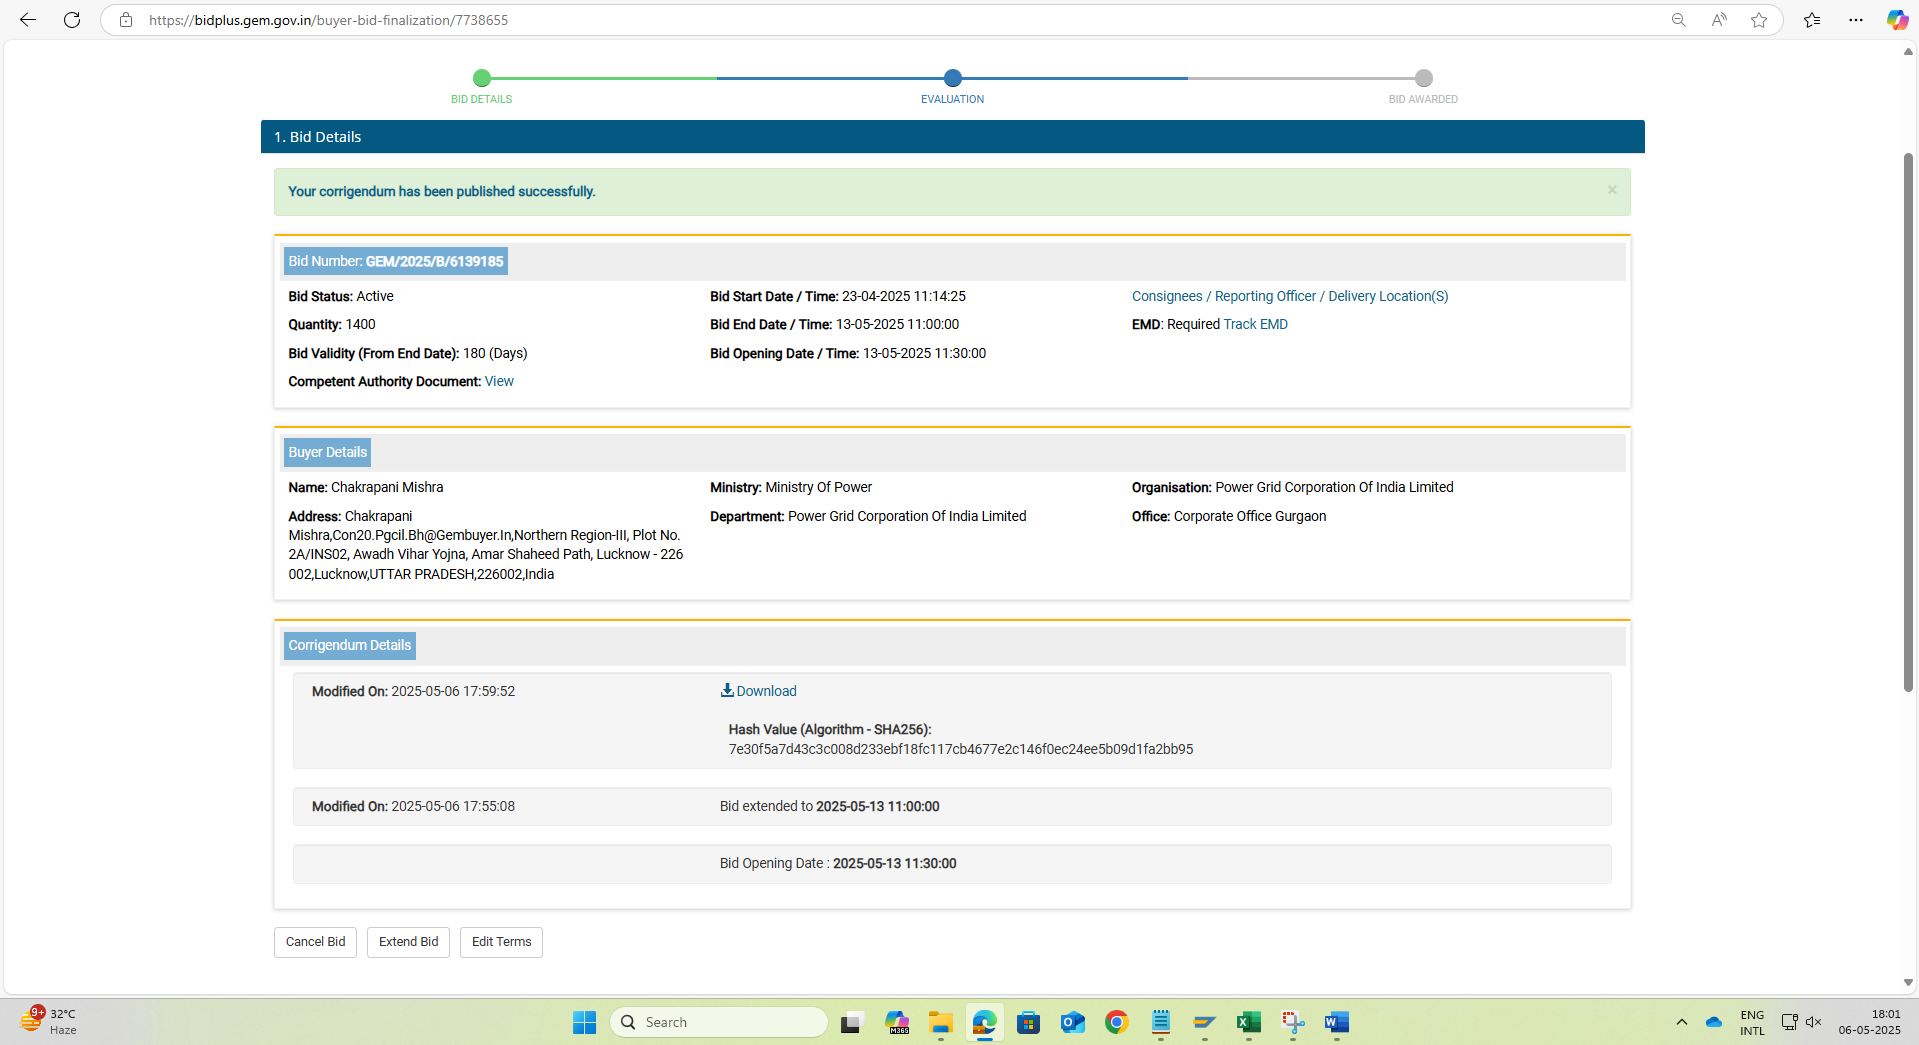The width and height of the screenshot is (1919, 1045).
Task: Select bid number GEM/2025/B/6139185
Action: click(434, 261)
